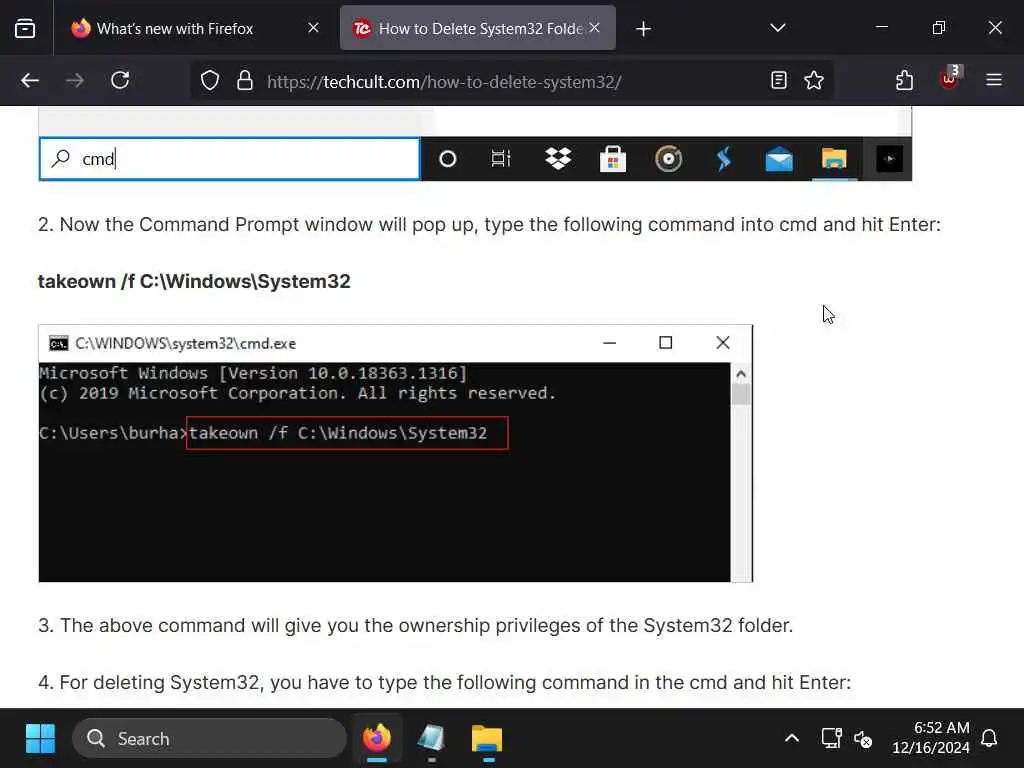Click the taskbar Search box

point(209,739)
